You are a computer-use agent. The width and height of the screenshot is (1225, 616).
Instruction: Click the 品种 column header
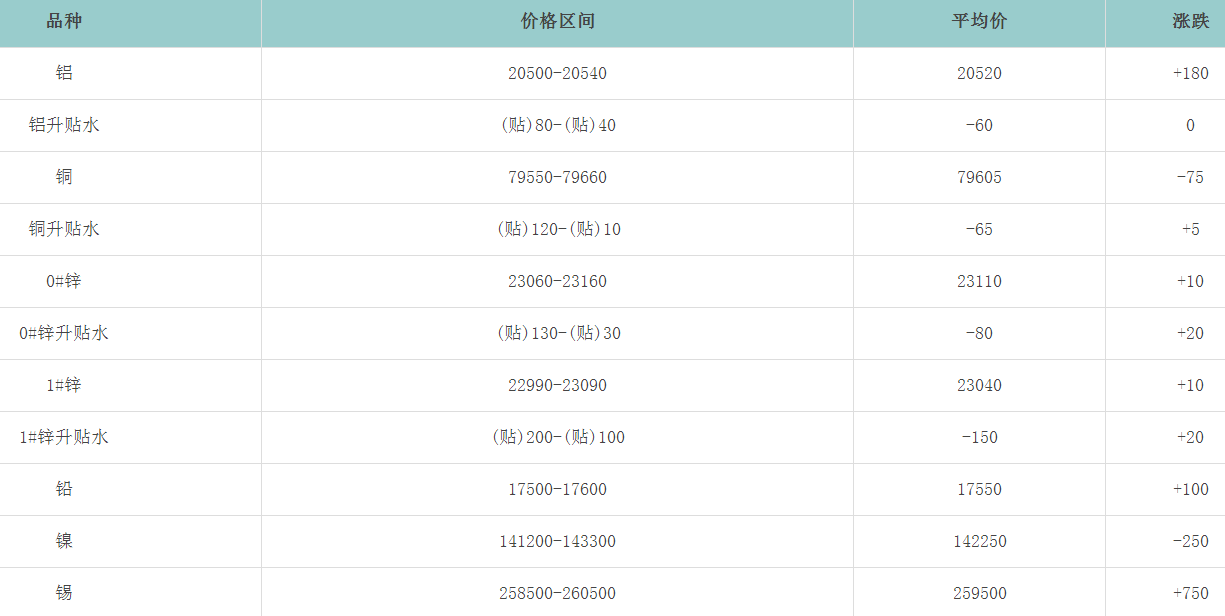64,22
